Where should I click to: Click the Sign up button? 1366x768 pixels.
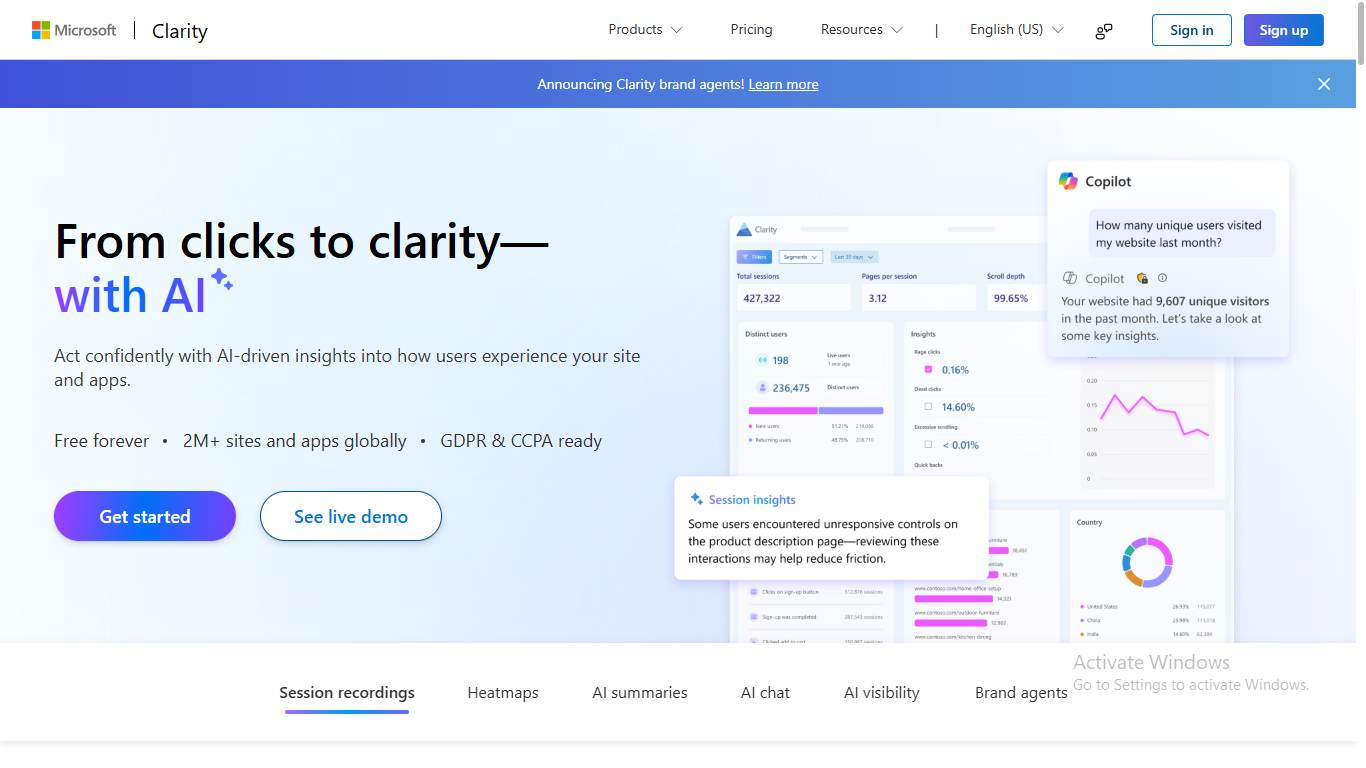(x=1284, y=30)
